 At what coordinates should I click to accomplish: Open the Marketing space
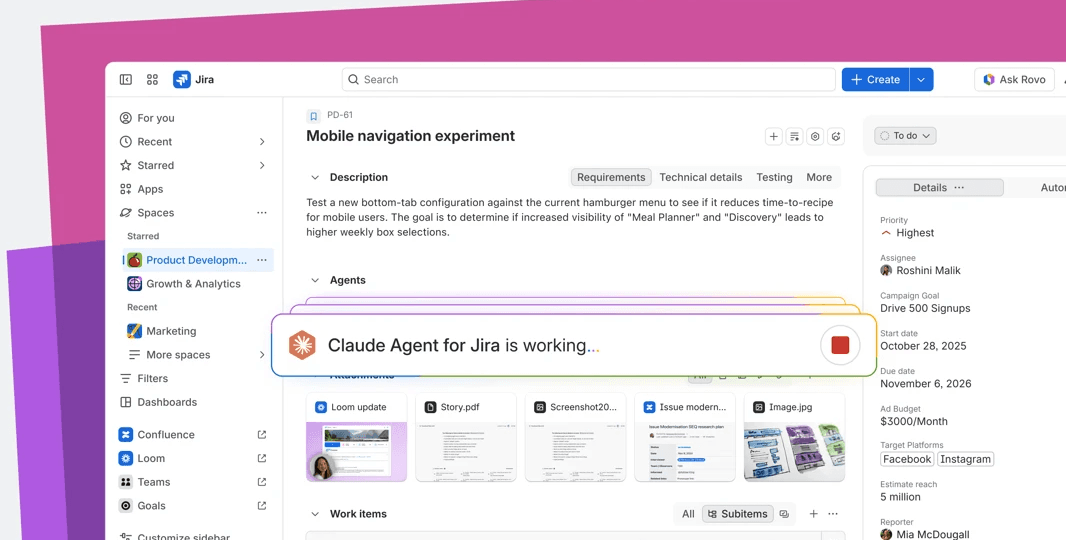(162, 331)
